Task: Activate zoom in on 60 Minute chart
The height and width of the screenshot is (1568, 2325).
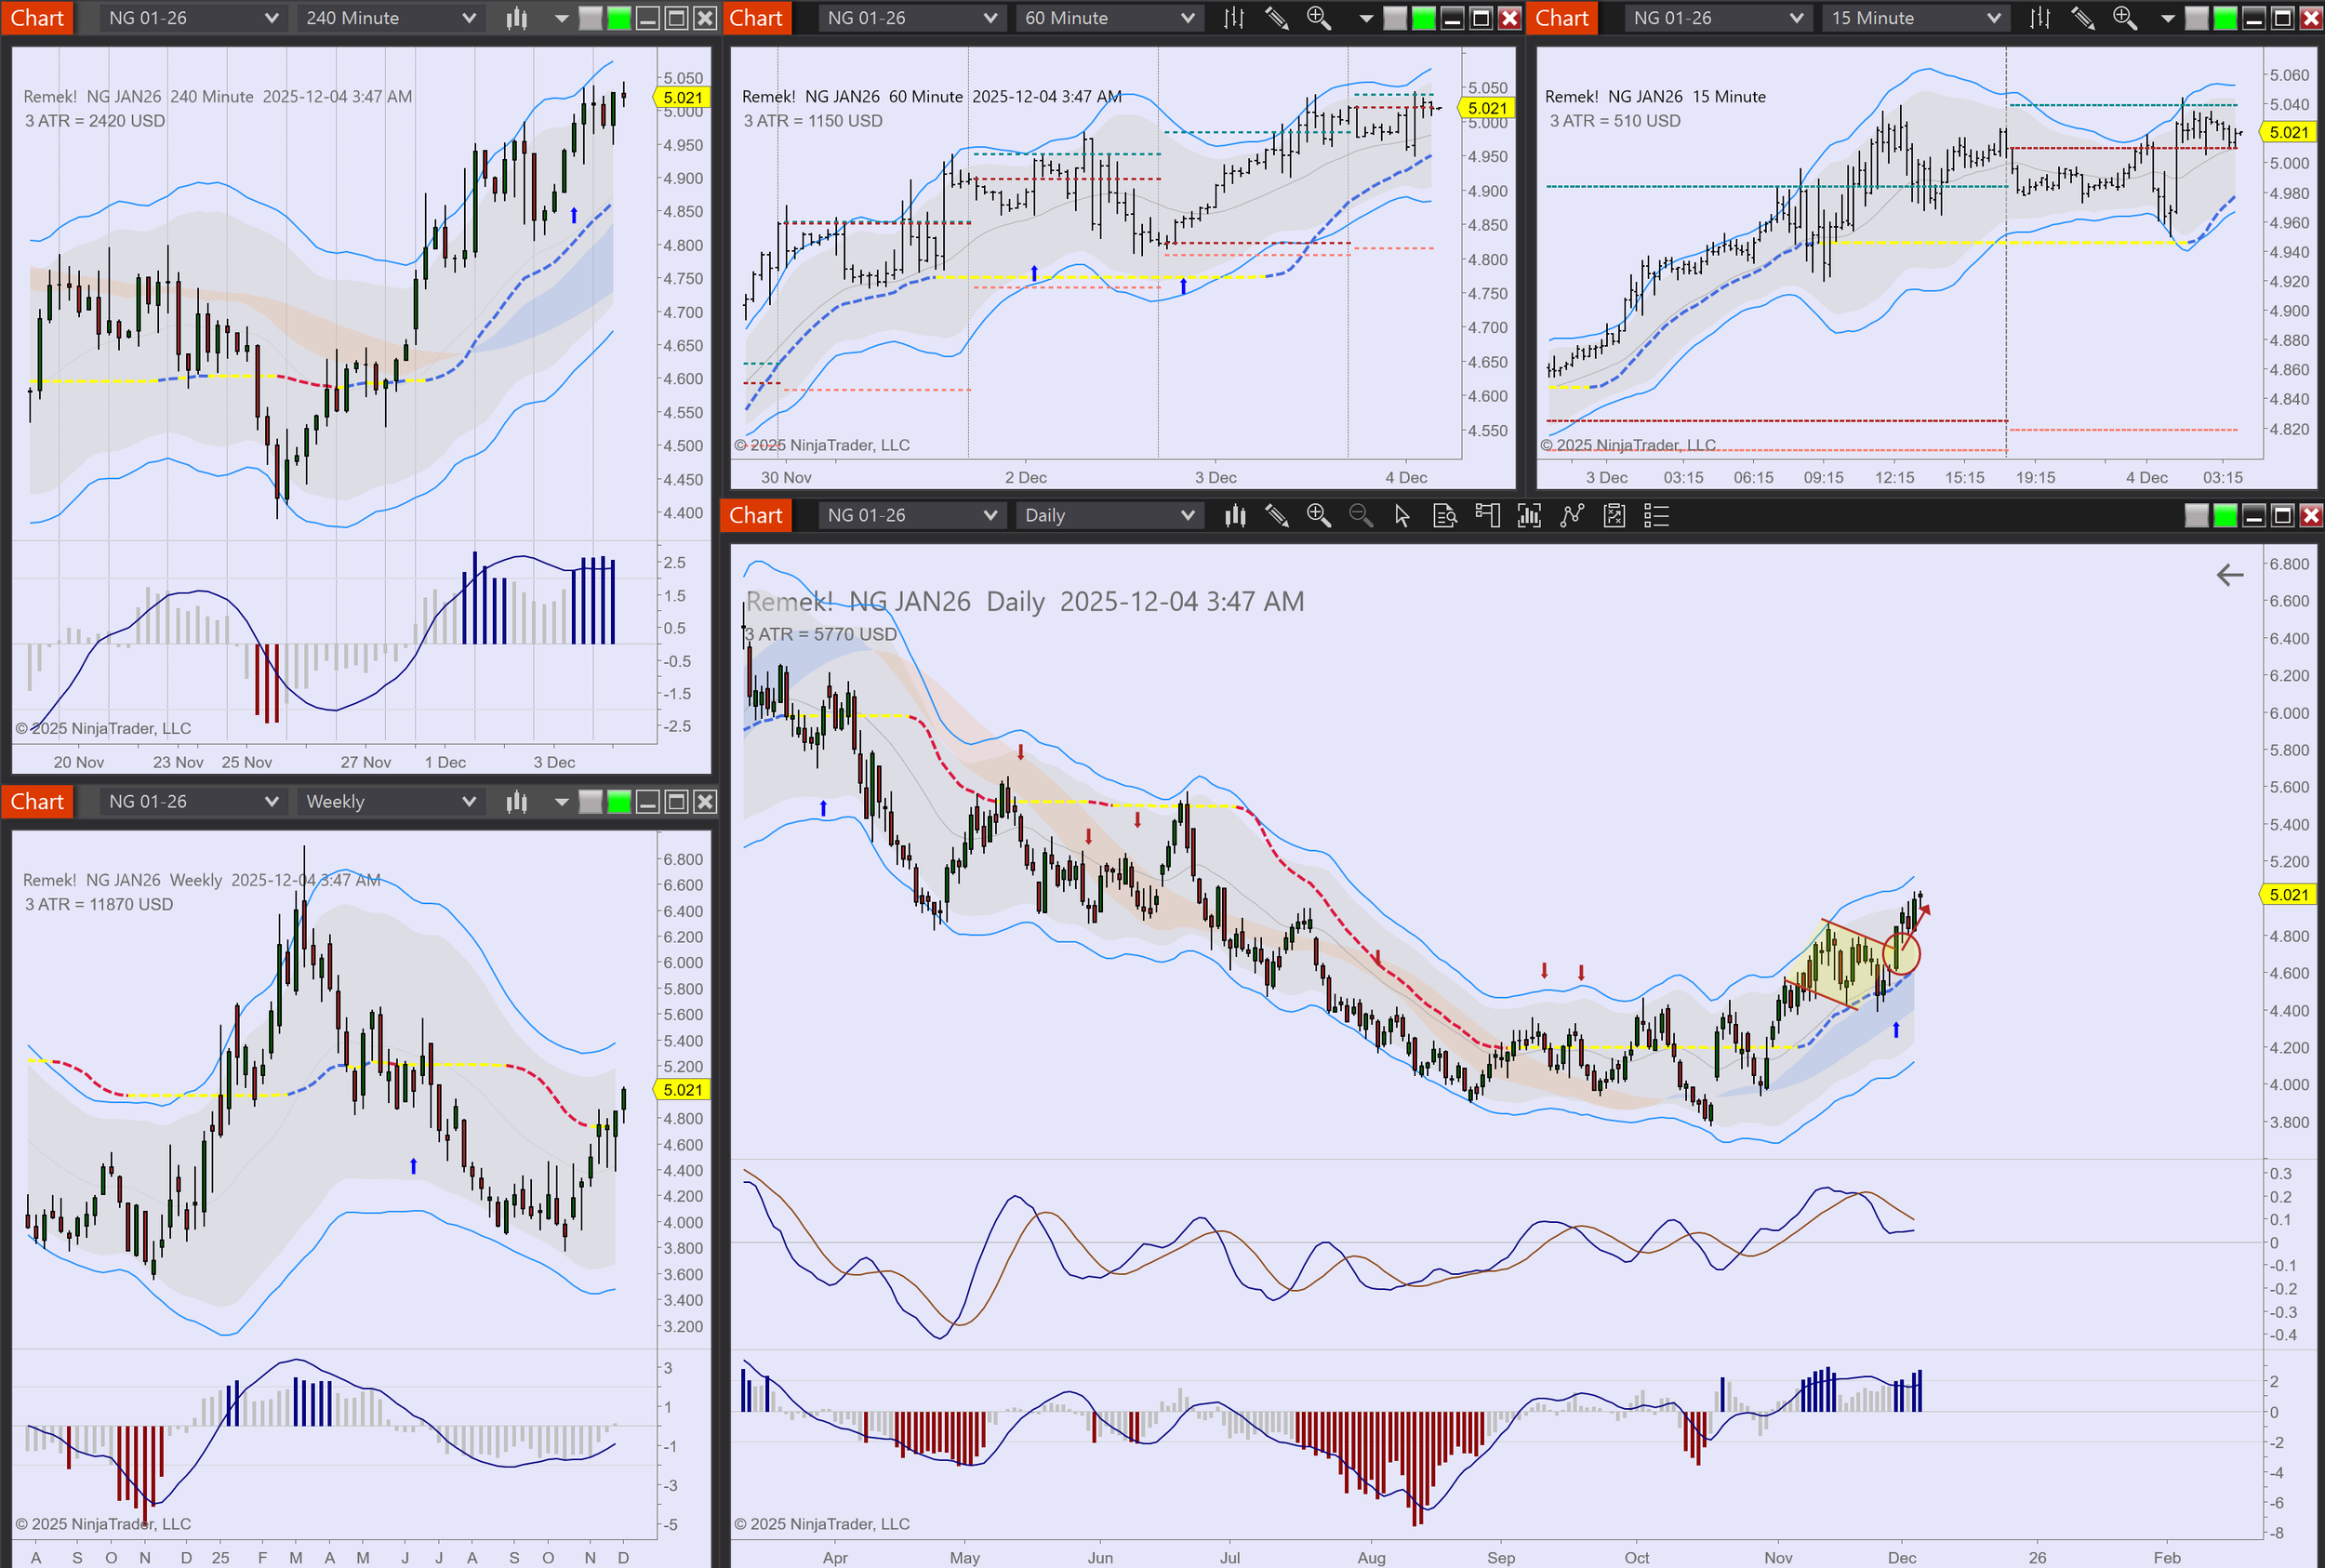Action: pos(1319,18)
